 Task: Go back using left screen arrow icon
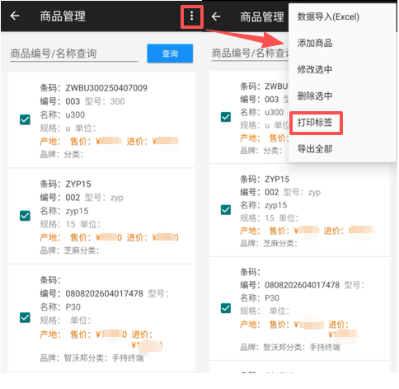pos(15,16)
